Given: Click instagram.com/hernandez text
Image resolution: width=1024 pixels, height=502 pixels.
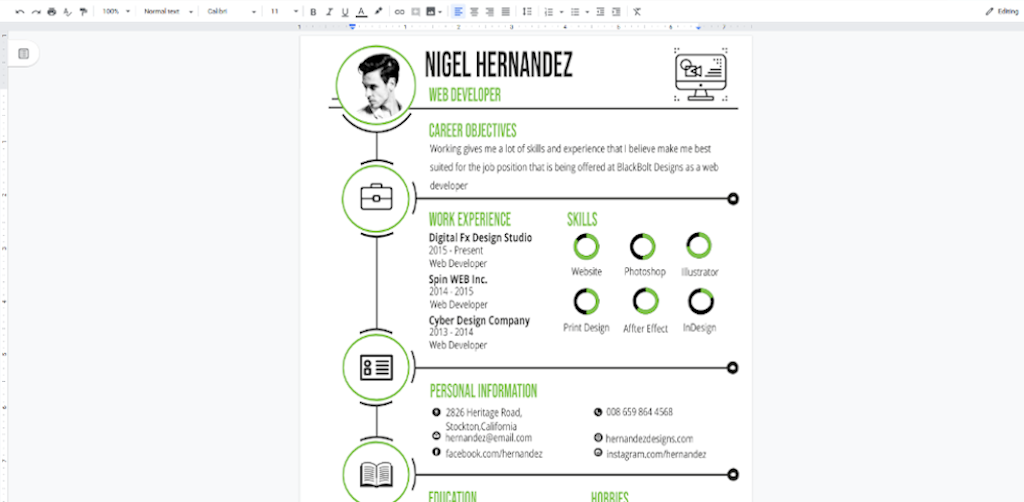Looking at the screenshot, I should click(x=656, y=454).
